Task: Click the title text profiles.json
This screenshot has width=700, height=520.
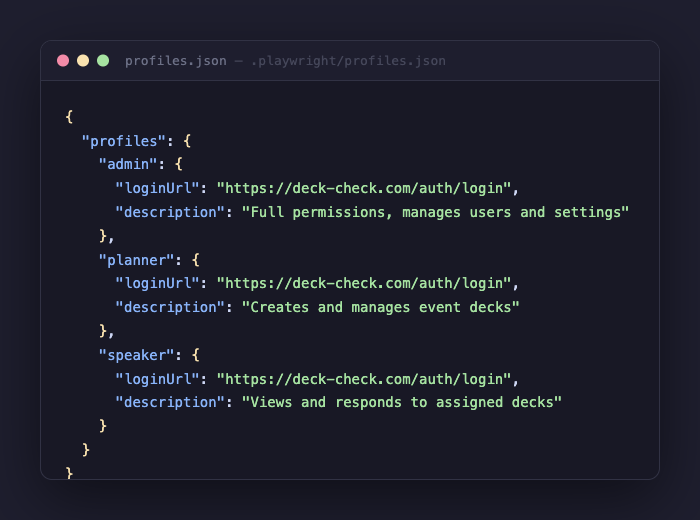Action: click(x=175, y=61)
